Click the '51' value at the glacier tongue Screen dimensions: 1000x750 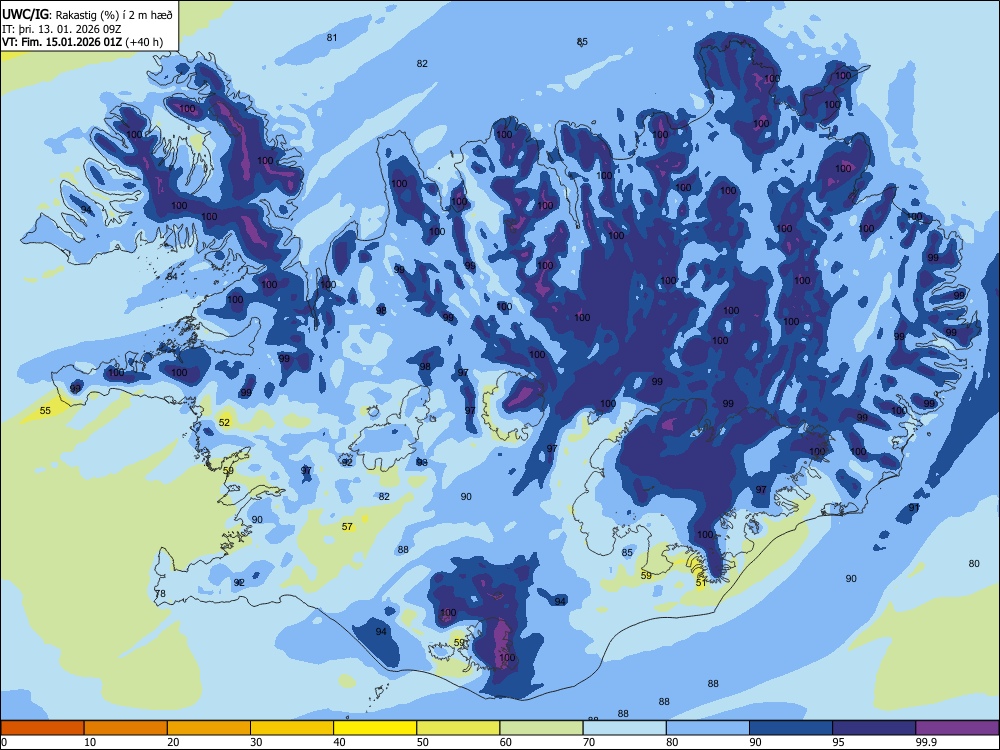pos(701,583)
